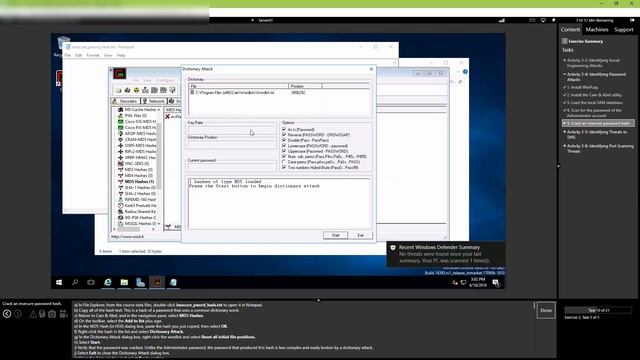Image resolution: width=640 pixels, height=360 pixels.
Task: Open the Decoders tab in Cain
Action: tap(125, 101)
